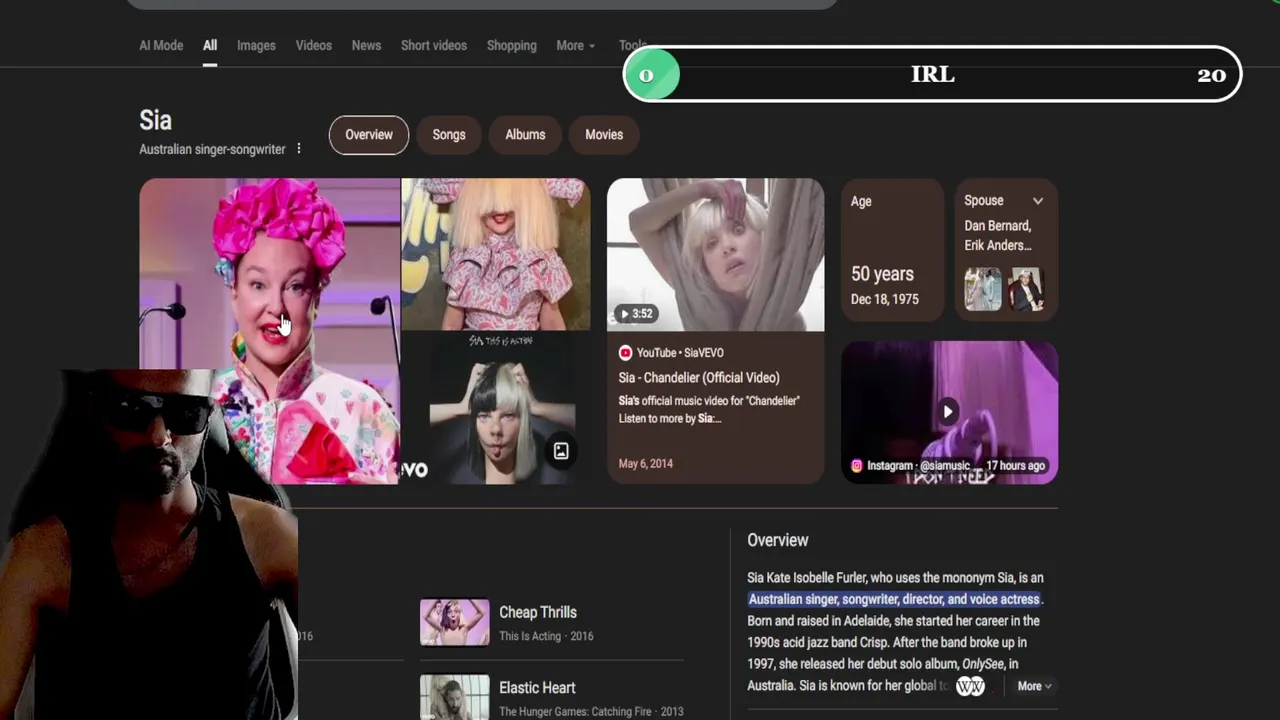Viewport: 1280px width, 720px height.
Task: Click the Dan Bernard spouse thumbnail
Action: pyautogui.click(x=983, y=289)
